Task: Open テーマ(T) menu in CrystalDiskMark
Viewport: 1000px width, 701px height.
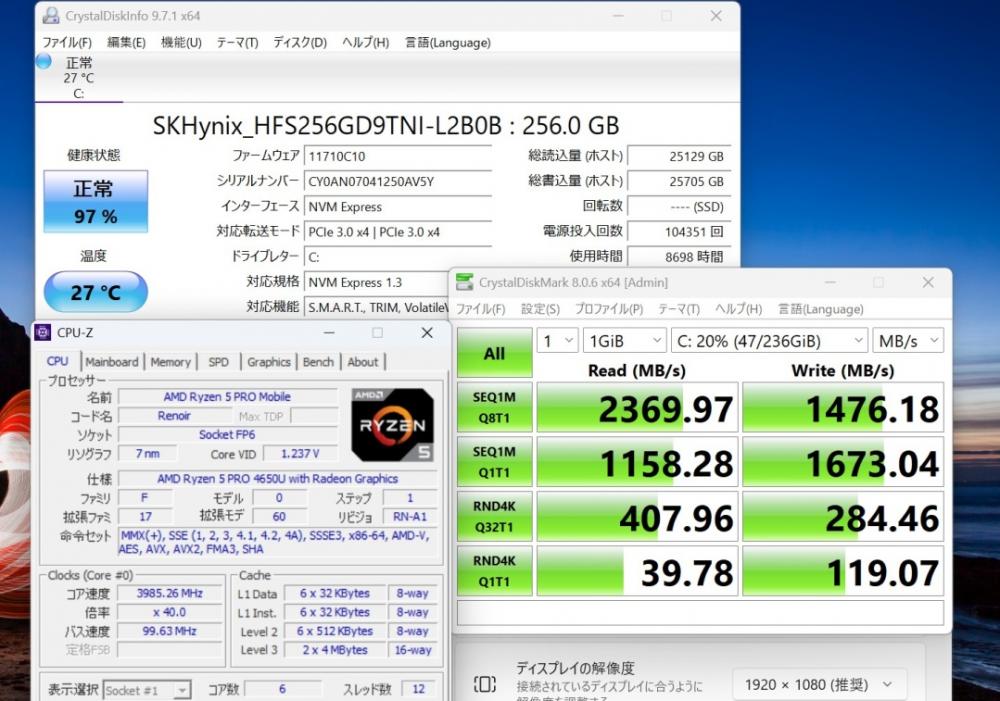Action: pyautogui.click(x=679, y=309)
